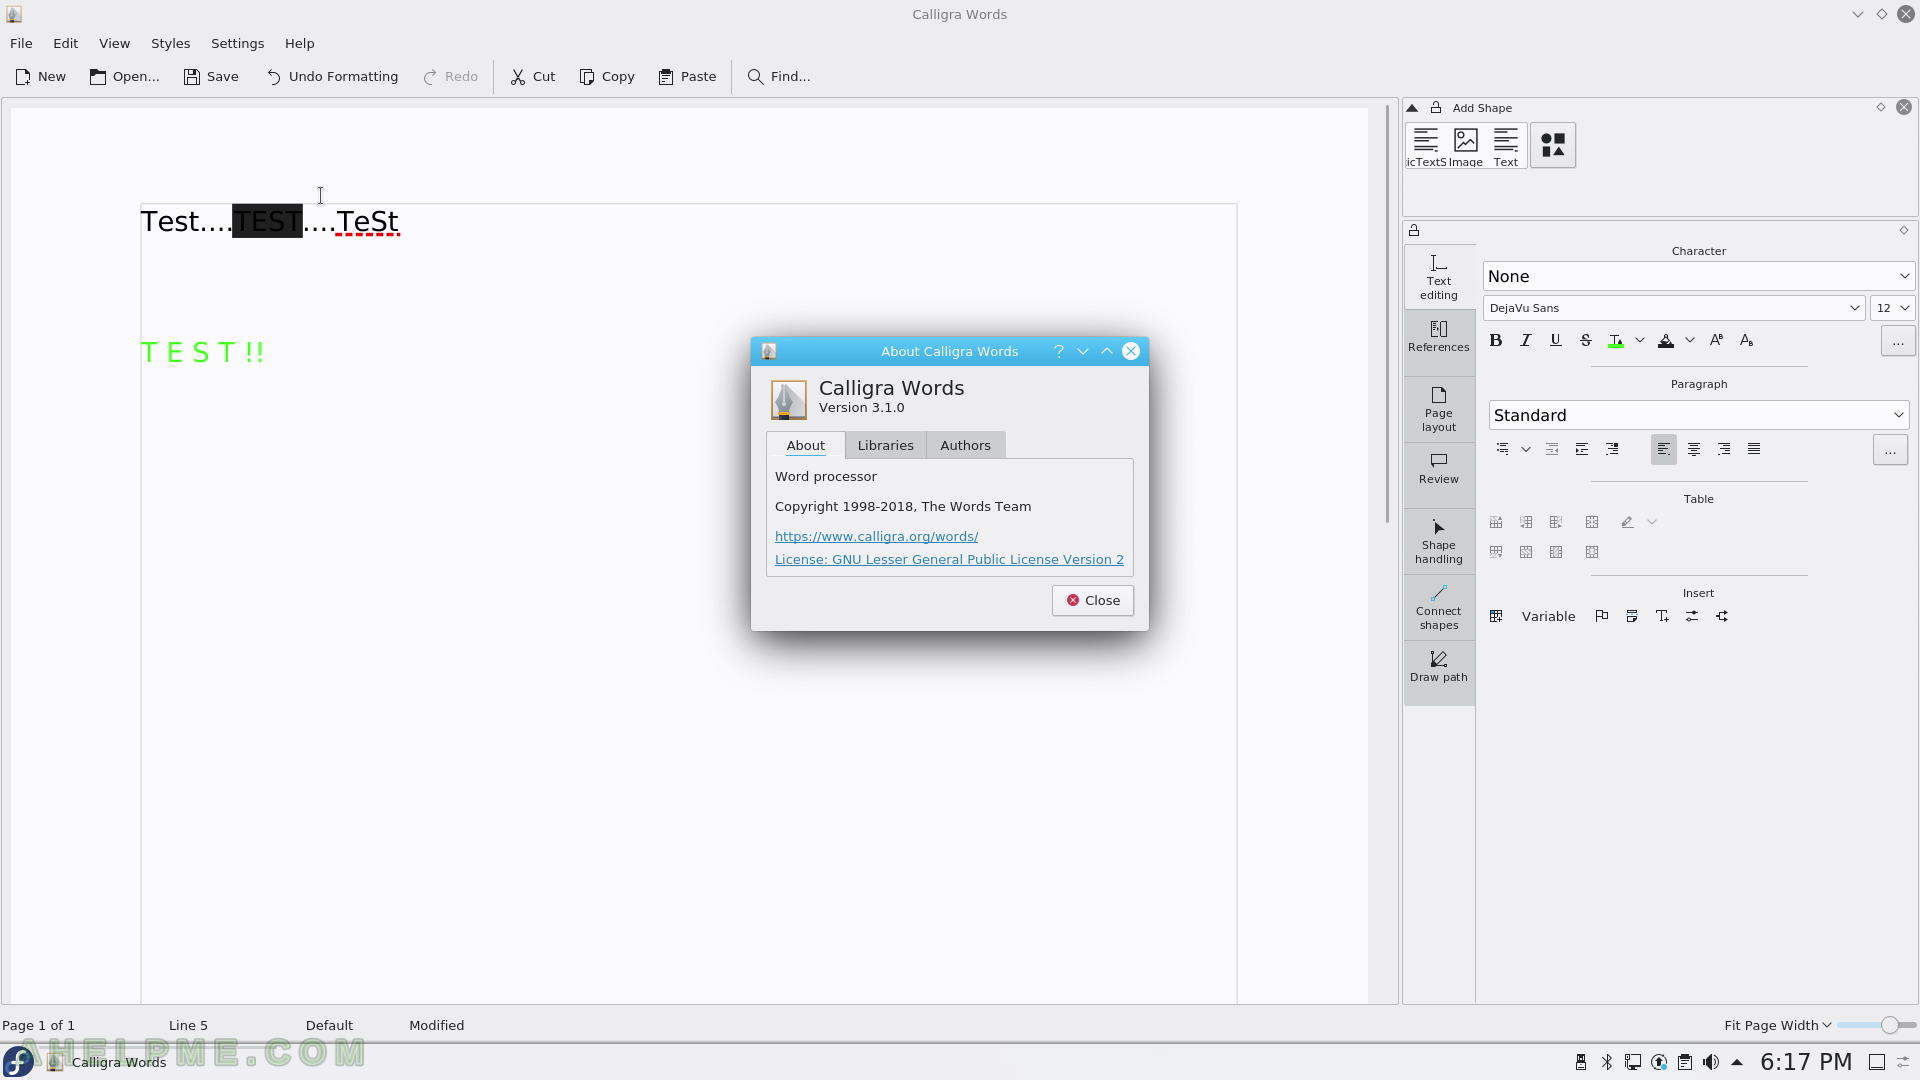Viewport: 1920px width, 1080px height.
Task: Toggle Underline formatting
Action: tap(1556, 340)
